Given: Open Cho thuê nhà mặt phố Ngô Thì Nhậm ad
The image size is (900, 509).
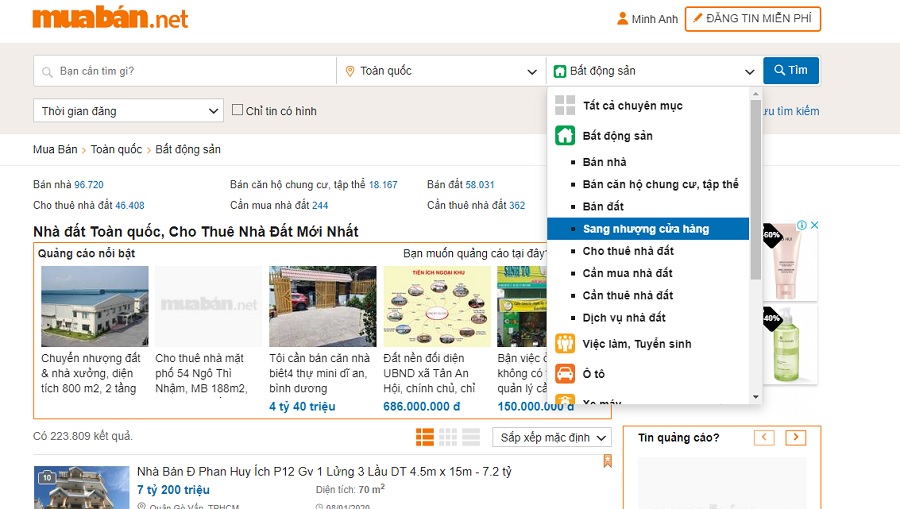Looking at the screenshot, I should tap(201, 373).
